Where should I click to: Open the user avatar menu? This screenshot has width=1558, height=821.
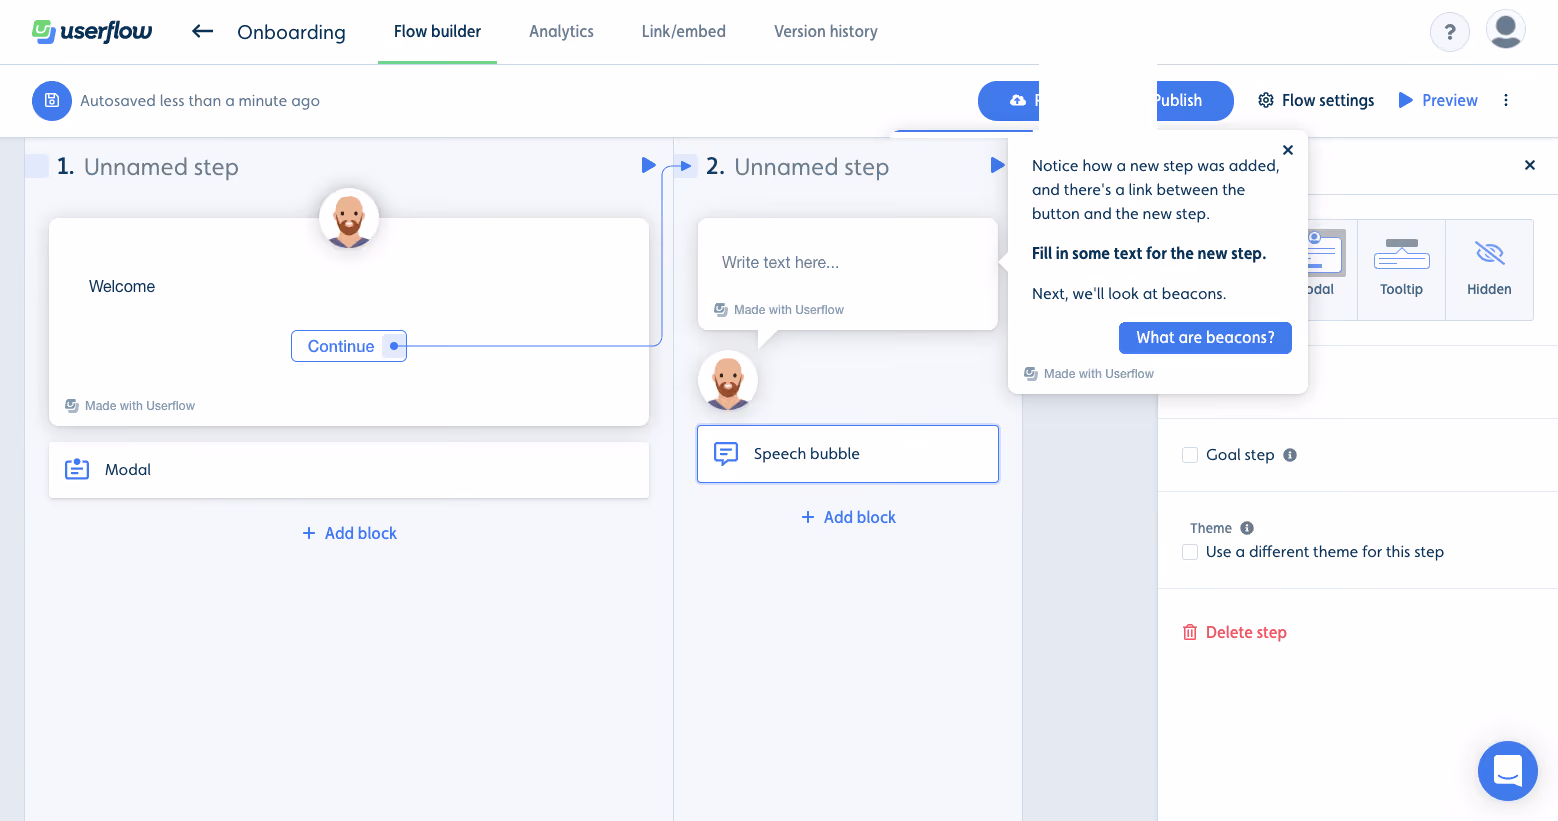(1505, 30)
